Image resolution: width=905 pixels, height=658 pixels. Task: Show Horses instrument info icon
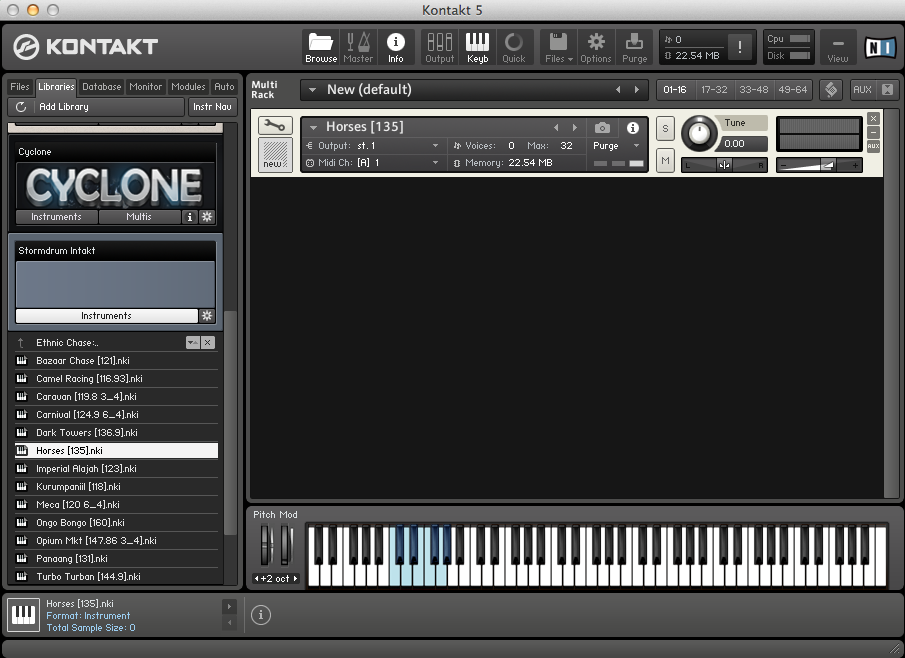point(633,128)
